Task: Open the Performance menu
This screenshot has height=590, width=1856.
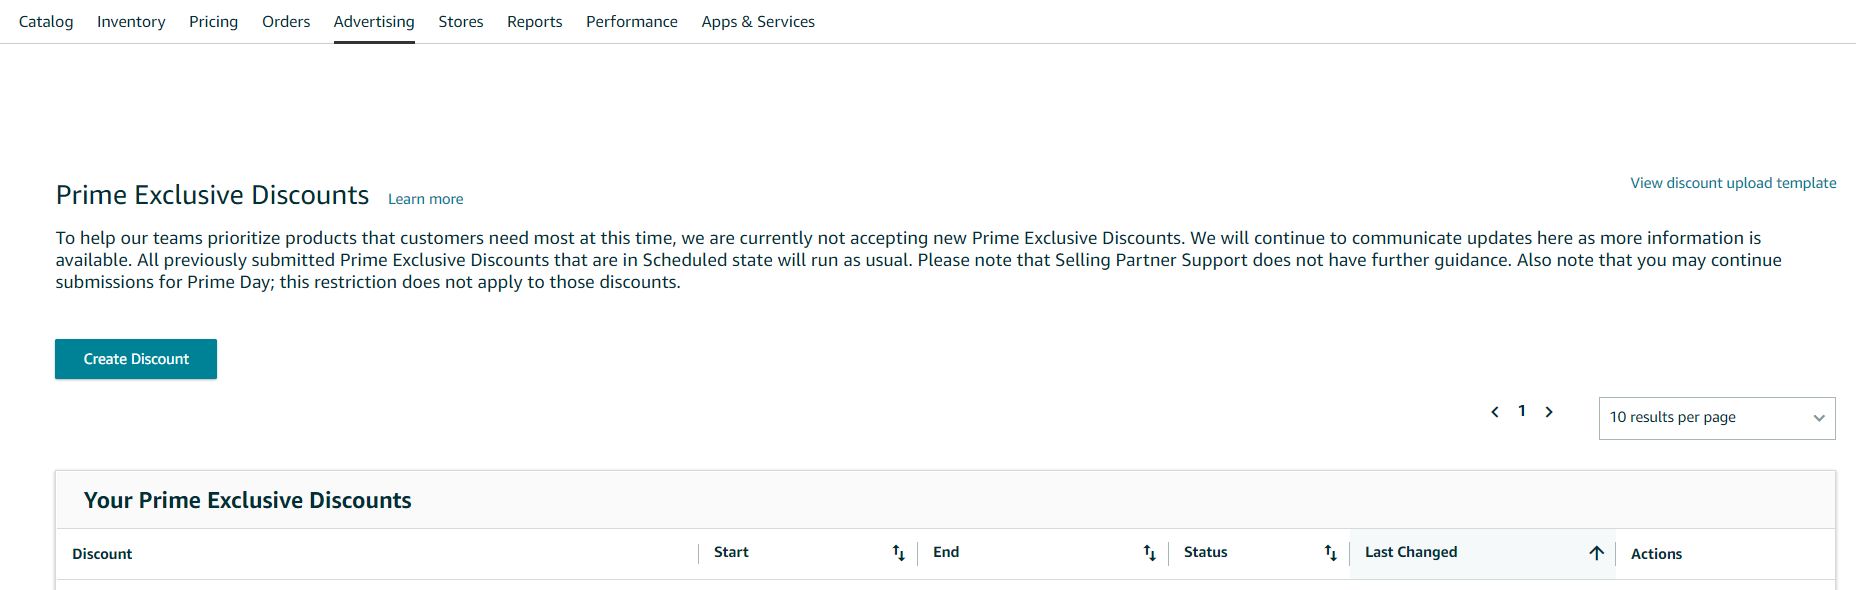Action: tap(632, 21)
